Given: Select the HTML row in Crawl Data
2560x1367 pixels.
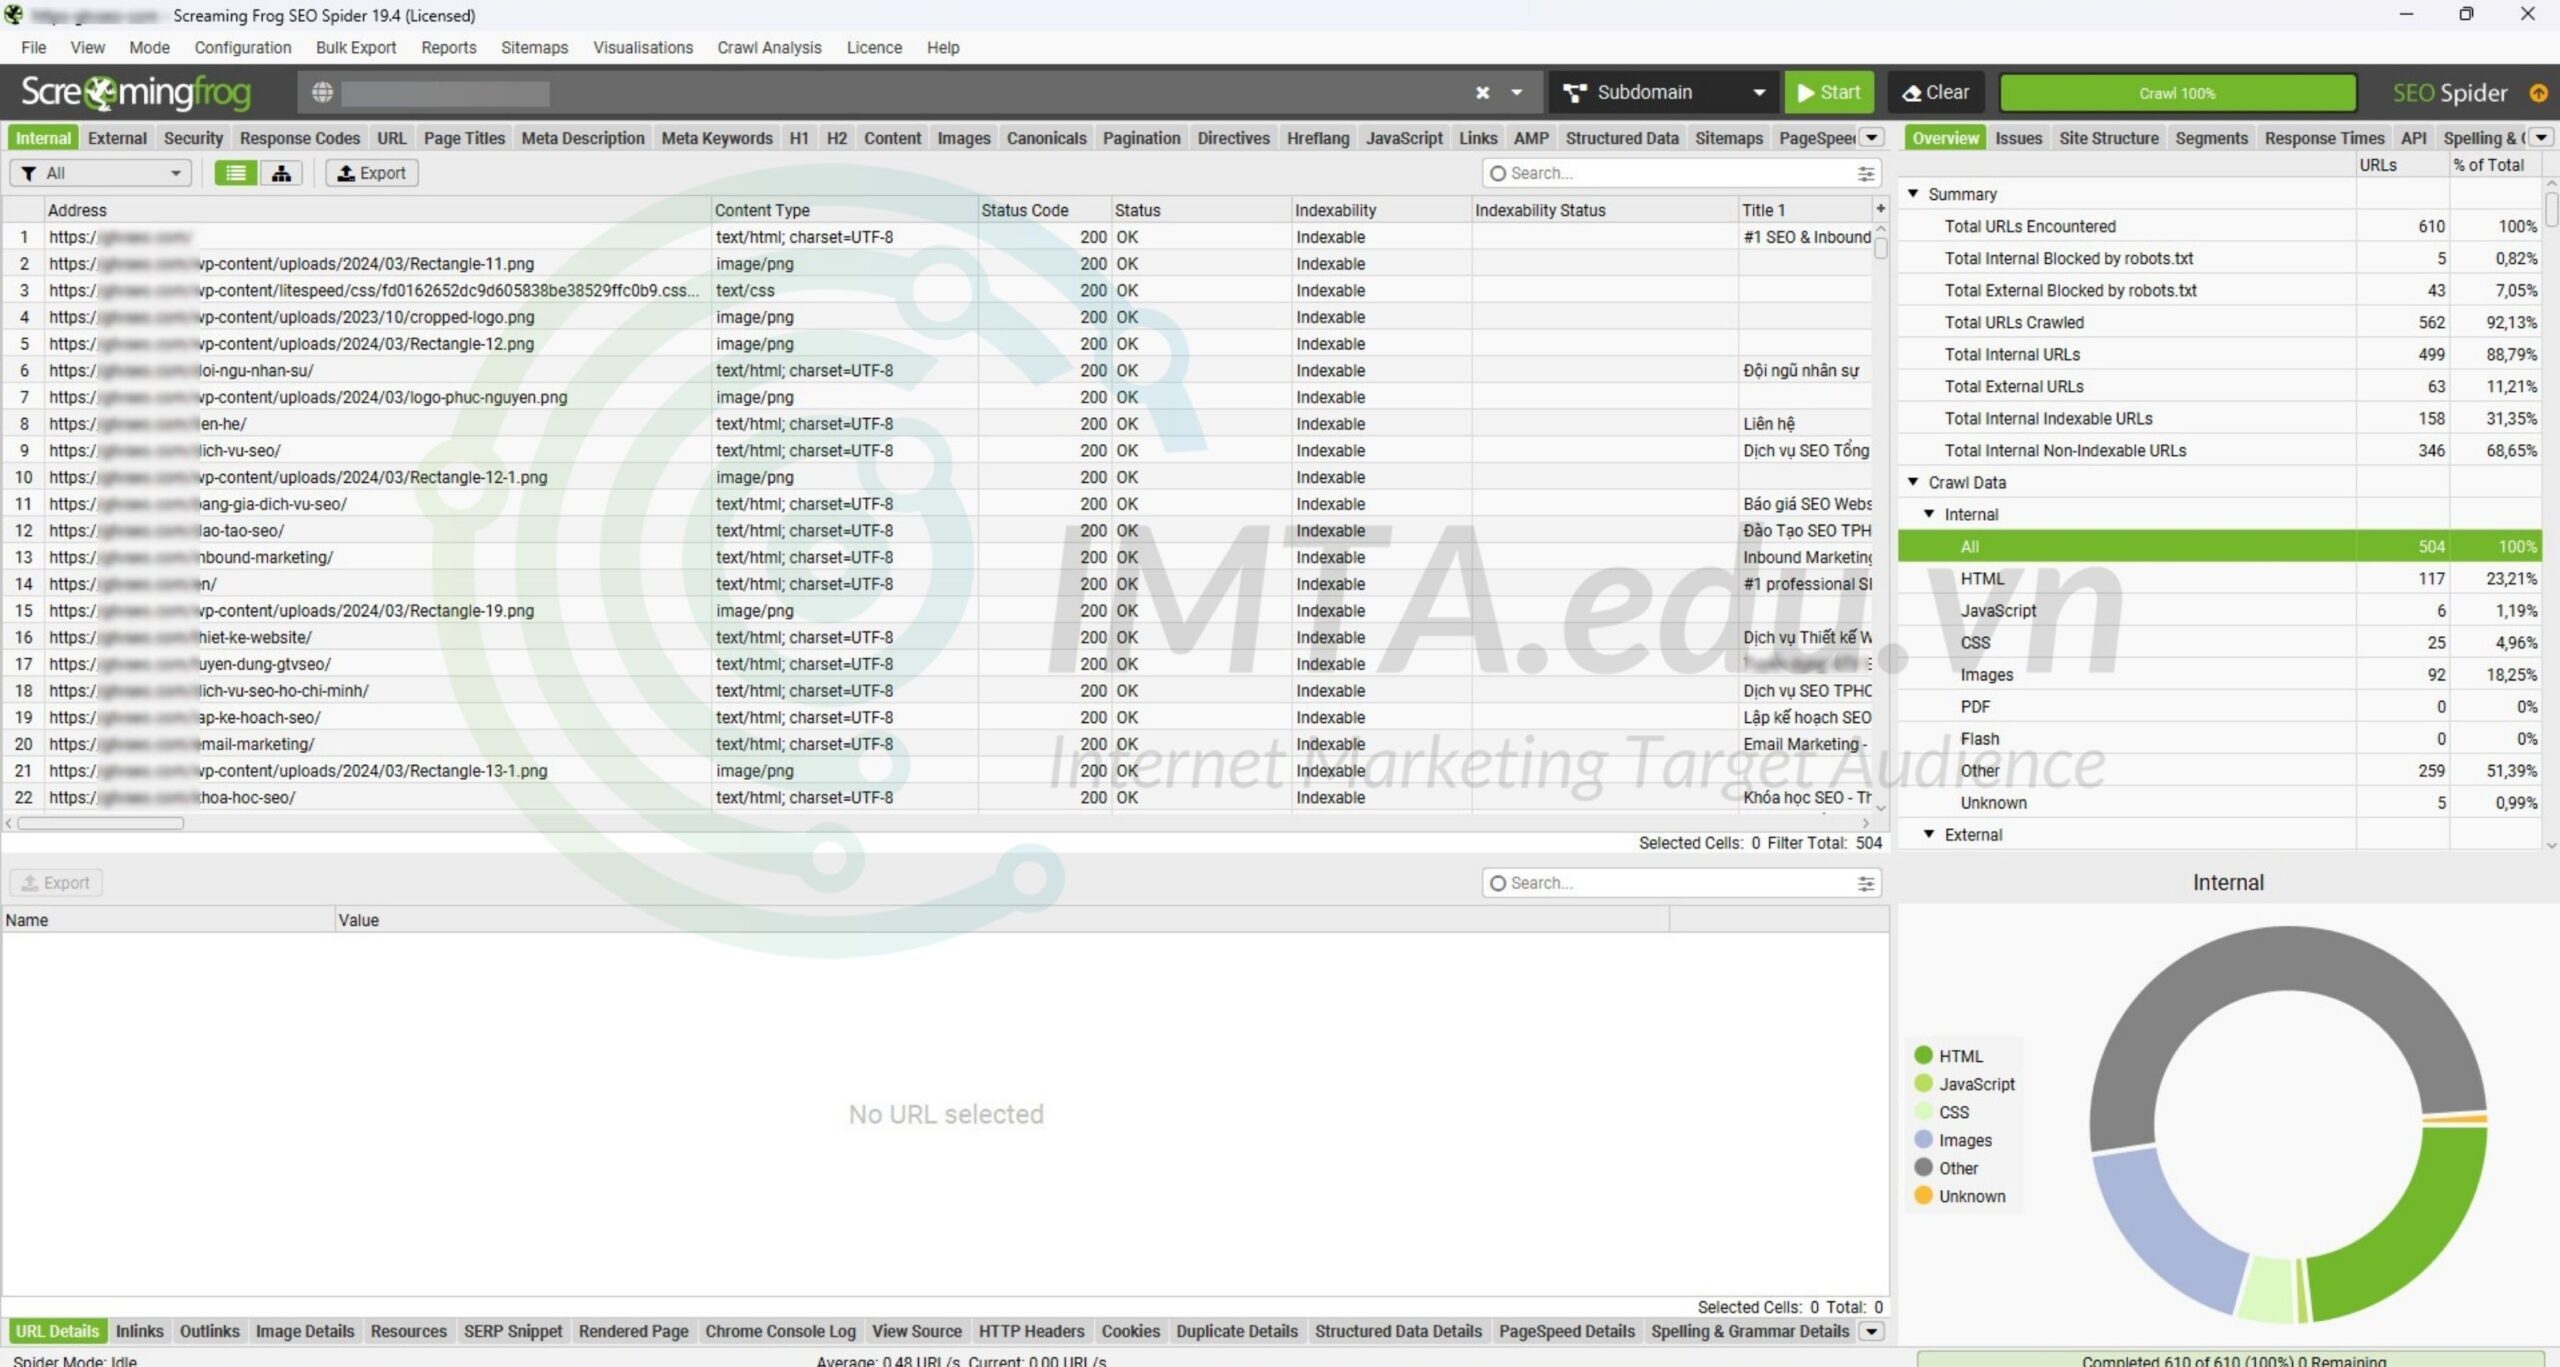Looking at the screenshot, I should click(2220, 578).
